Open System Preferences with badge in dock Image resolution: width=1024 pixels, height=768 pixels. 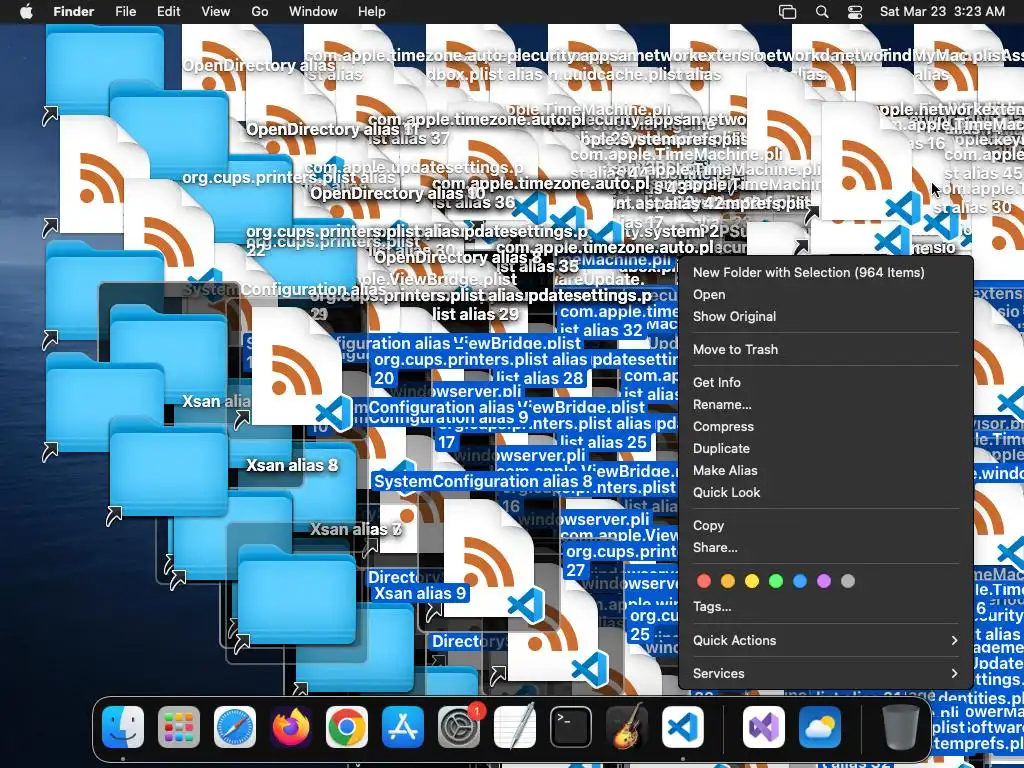point(459,727)
